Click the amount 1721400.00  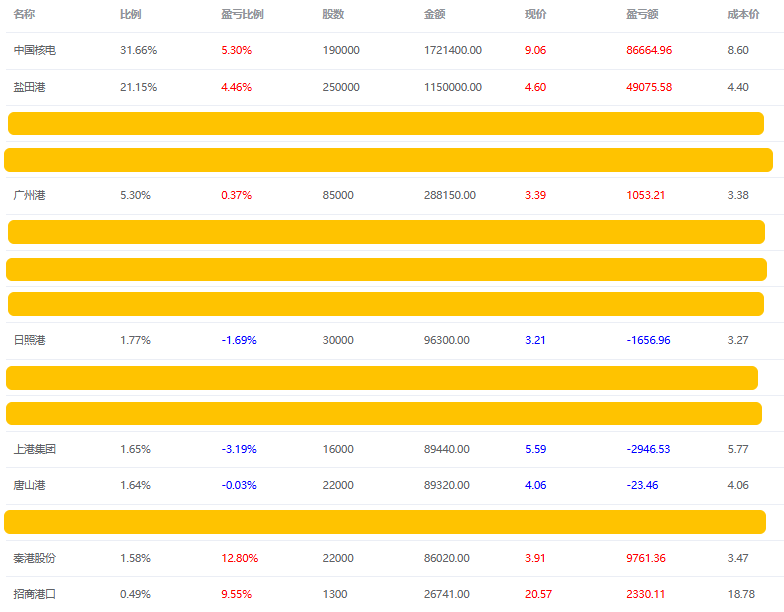453,50
